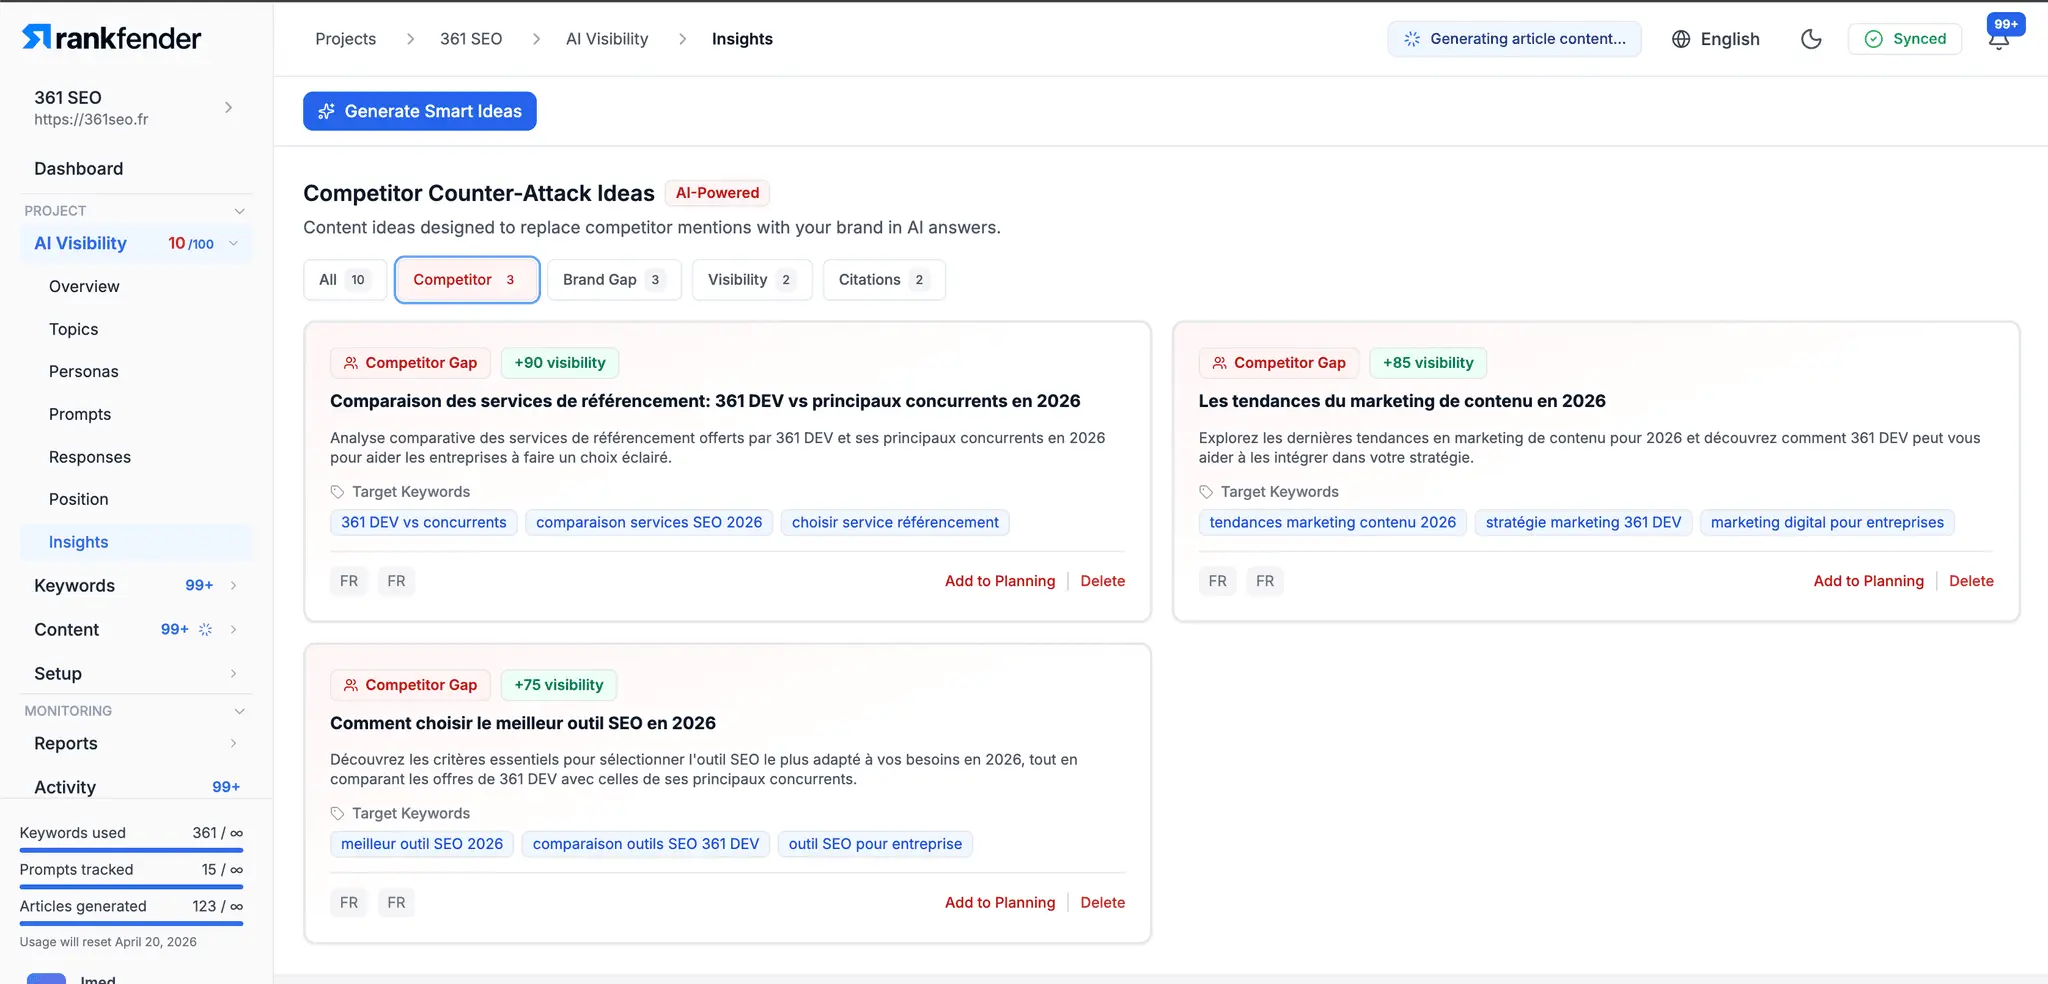Click Prompts tracked progress bar
The image size is (2048, 984).
[131, 887]
